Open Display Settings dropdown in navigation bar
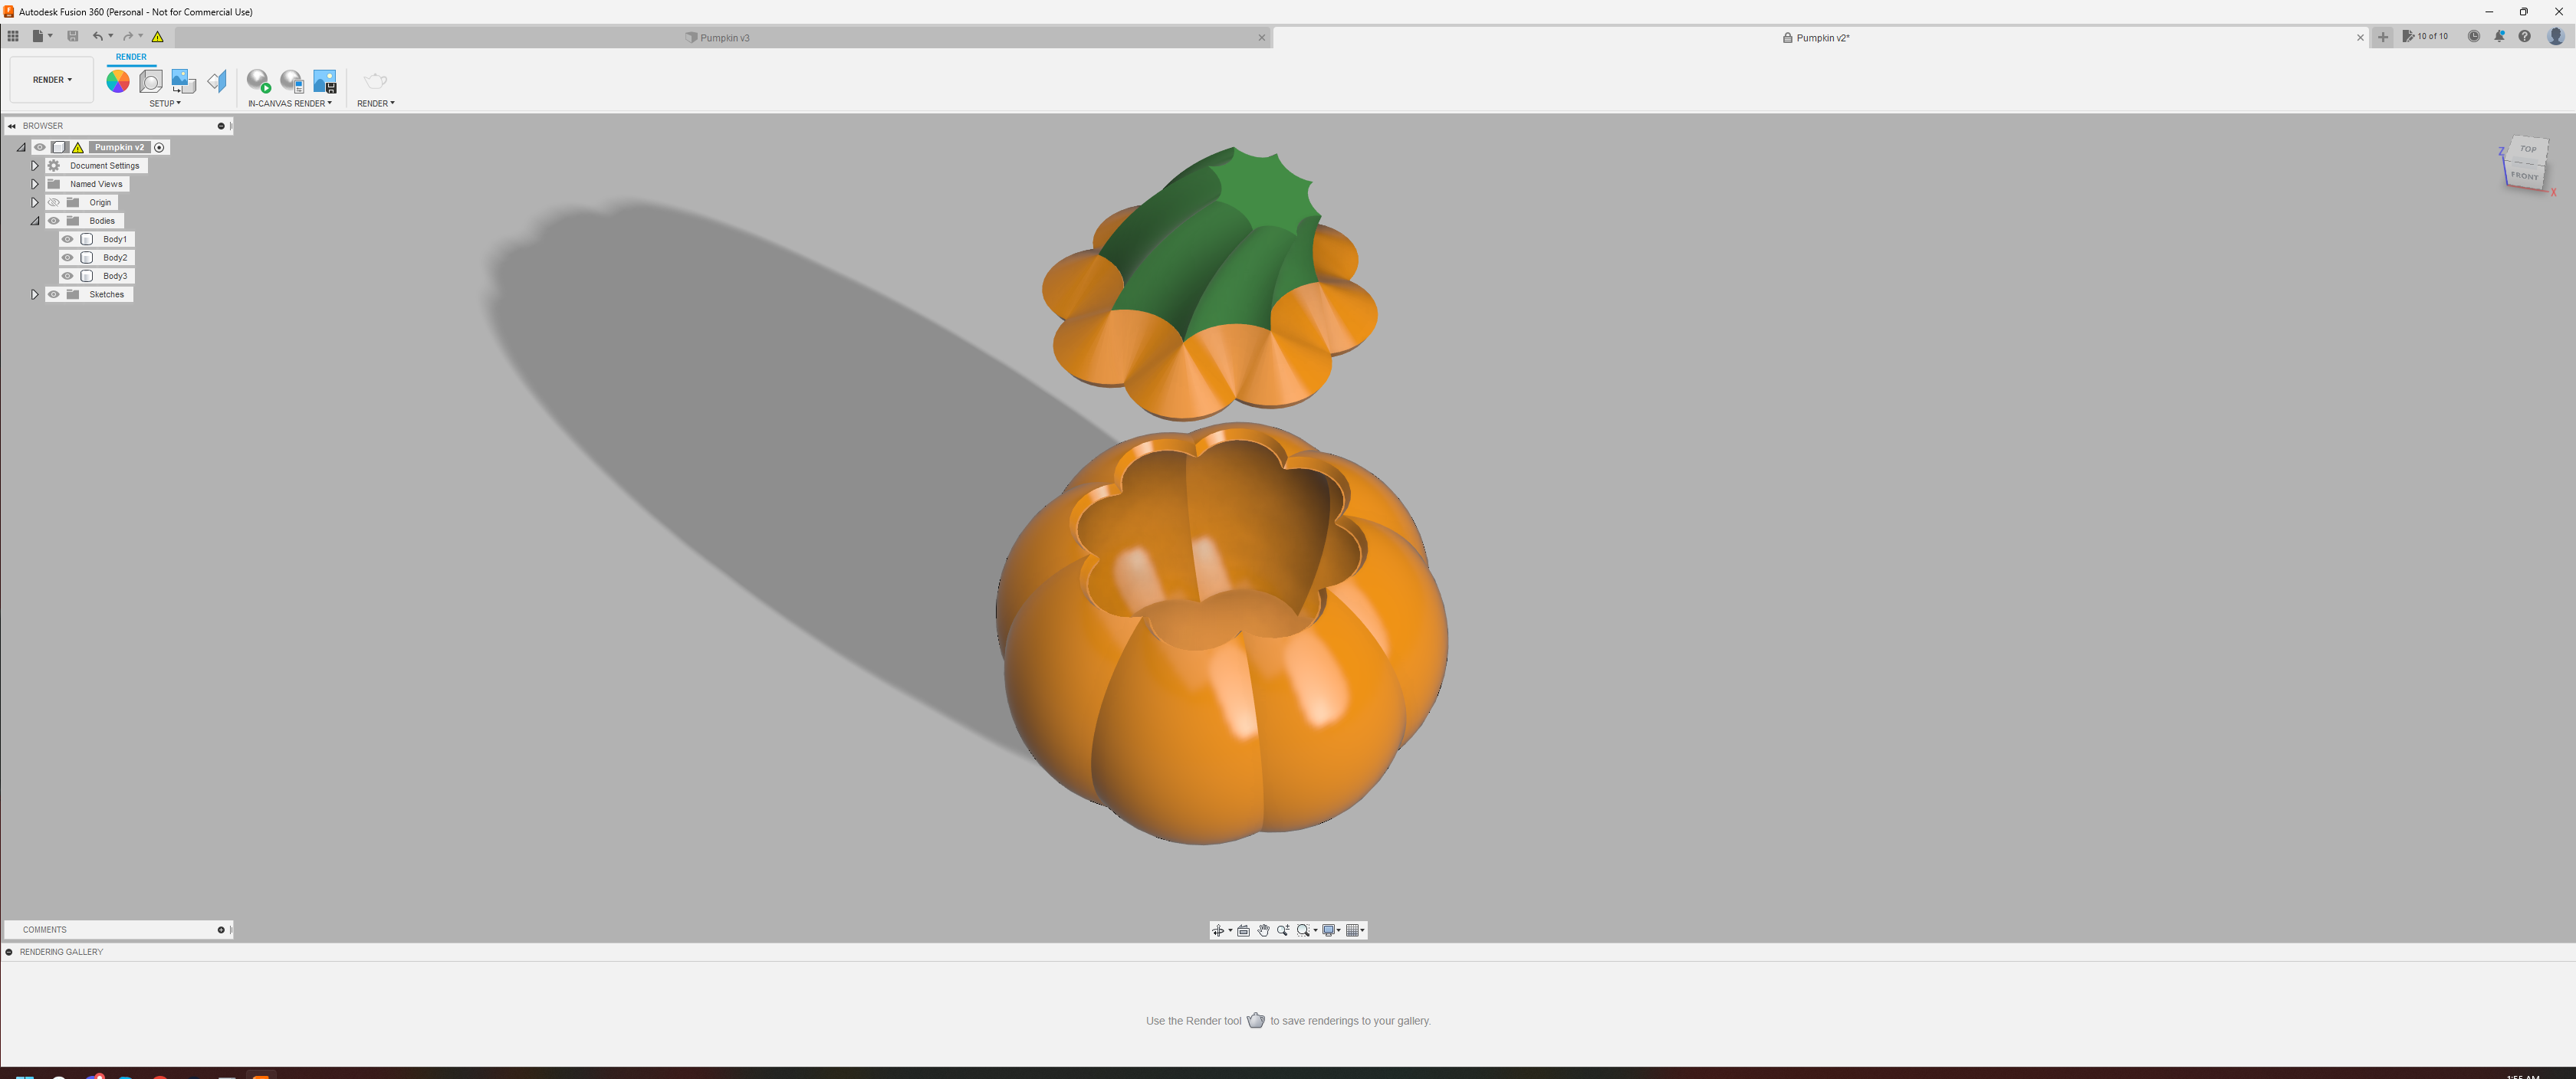2576x1079 pixels. click(x=1331, y=931)
